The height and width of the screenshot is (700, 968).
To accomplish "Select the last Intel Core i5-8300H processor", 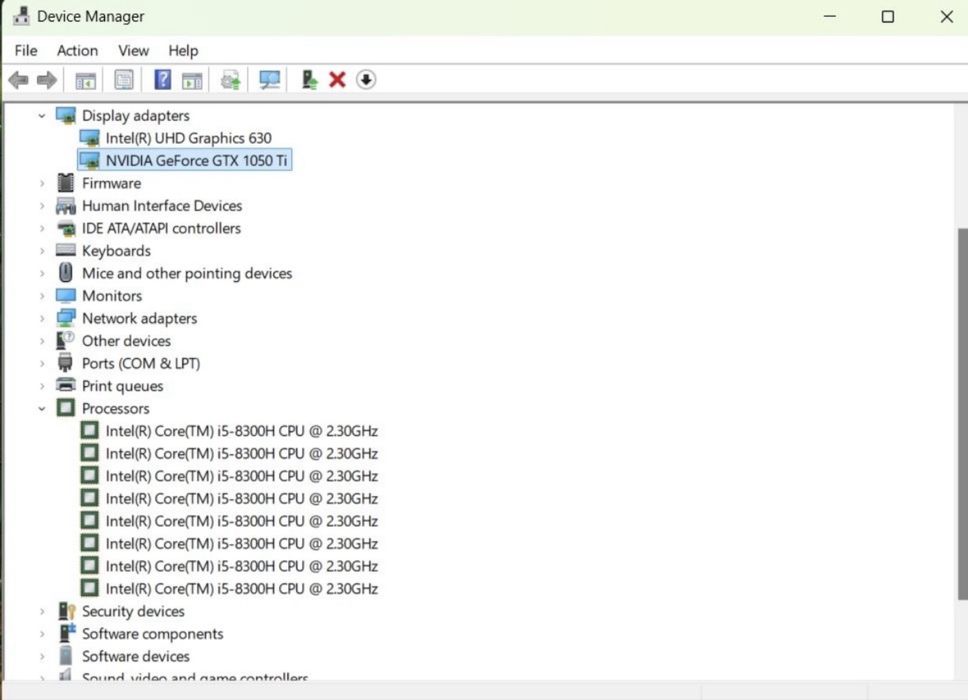I will point(241,589).
